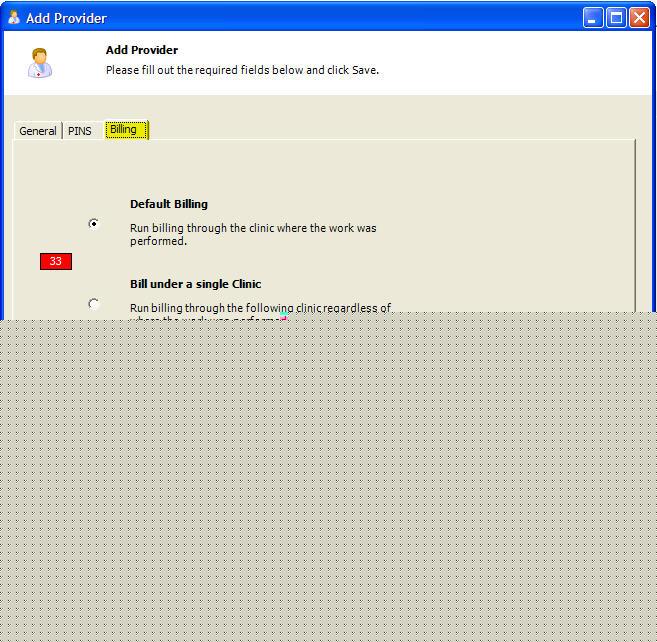Minimize the Add Provider window
The width and height of the screenshot is (657, 642).
coord(593,18)
